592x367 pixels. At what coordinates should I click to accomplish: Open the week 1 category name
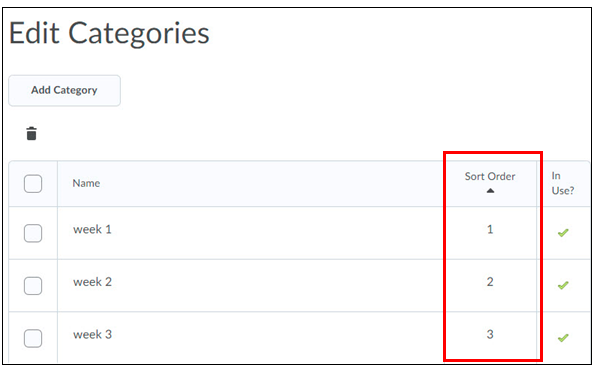92,230
